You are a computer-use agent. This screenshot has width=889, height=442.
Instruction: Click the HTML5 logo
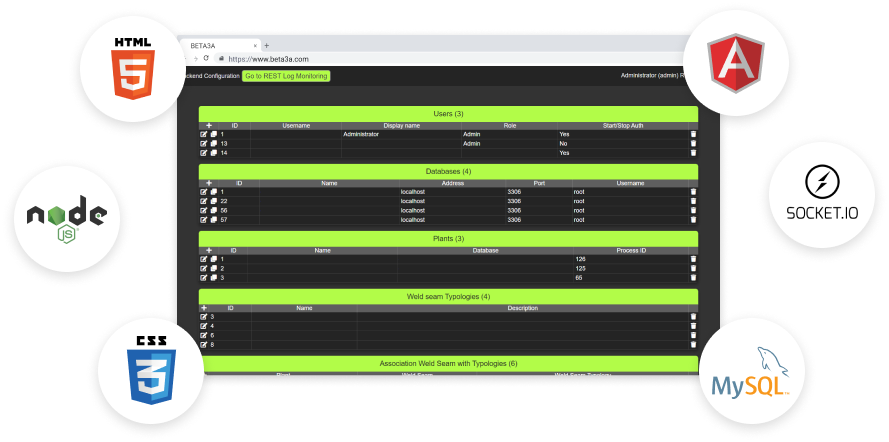133,68
